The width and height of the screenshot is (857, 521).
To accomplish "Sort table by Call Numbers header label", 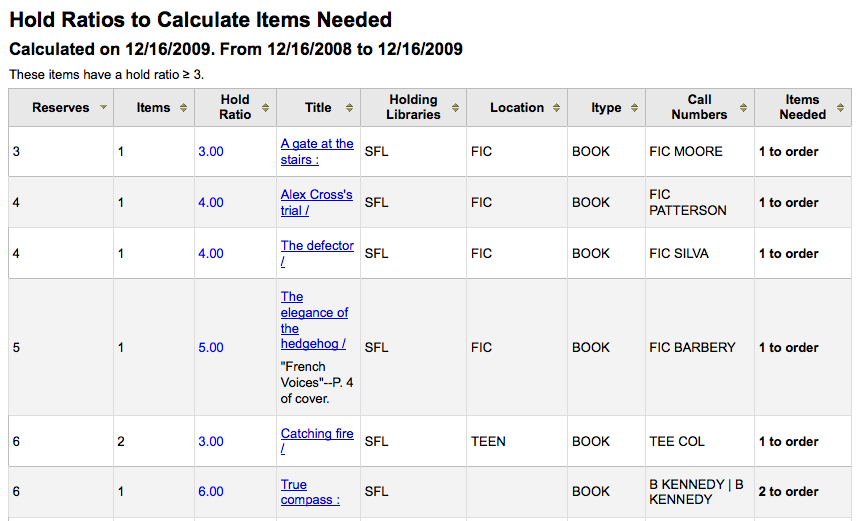I will coord(699,107).
